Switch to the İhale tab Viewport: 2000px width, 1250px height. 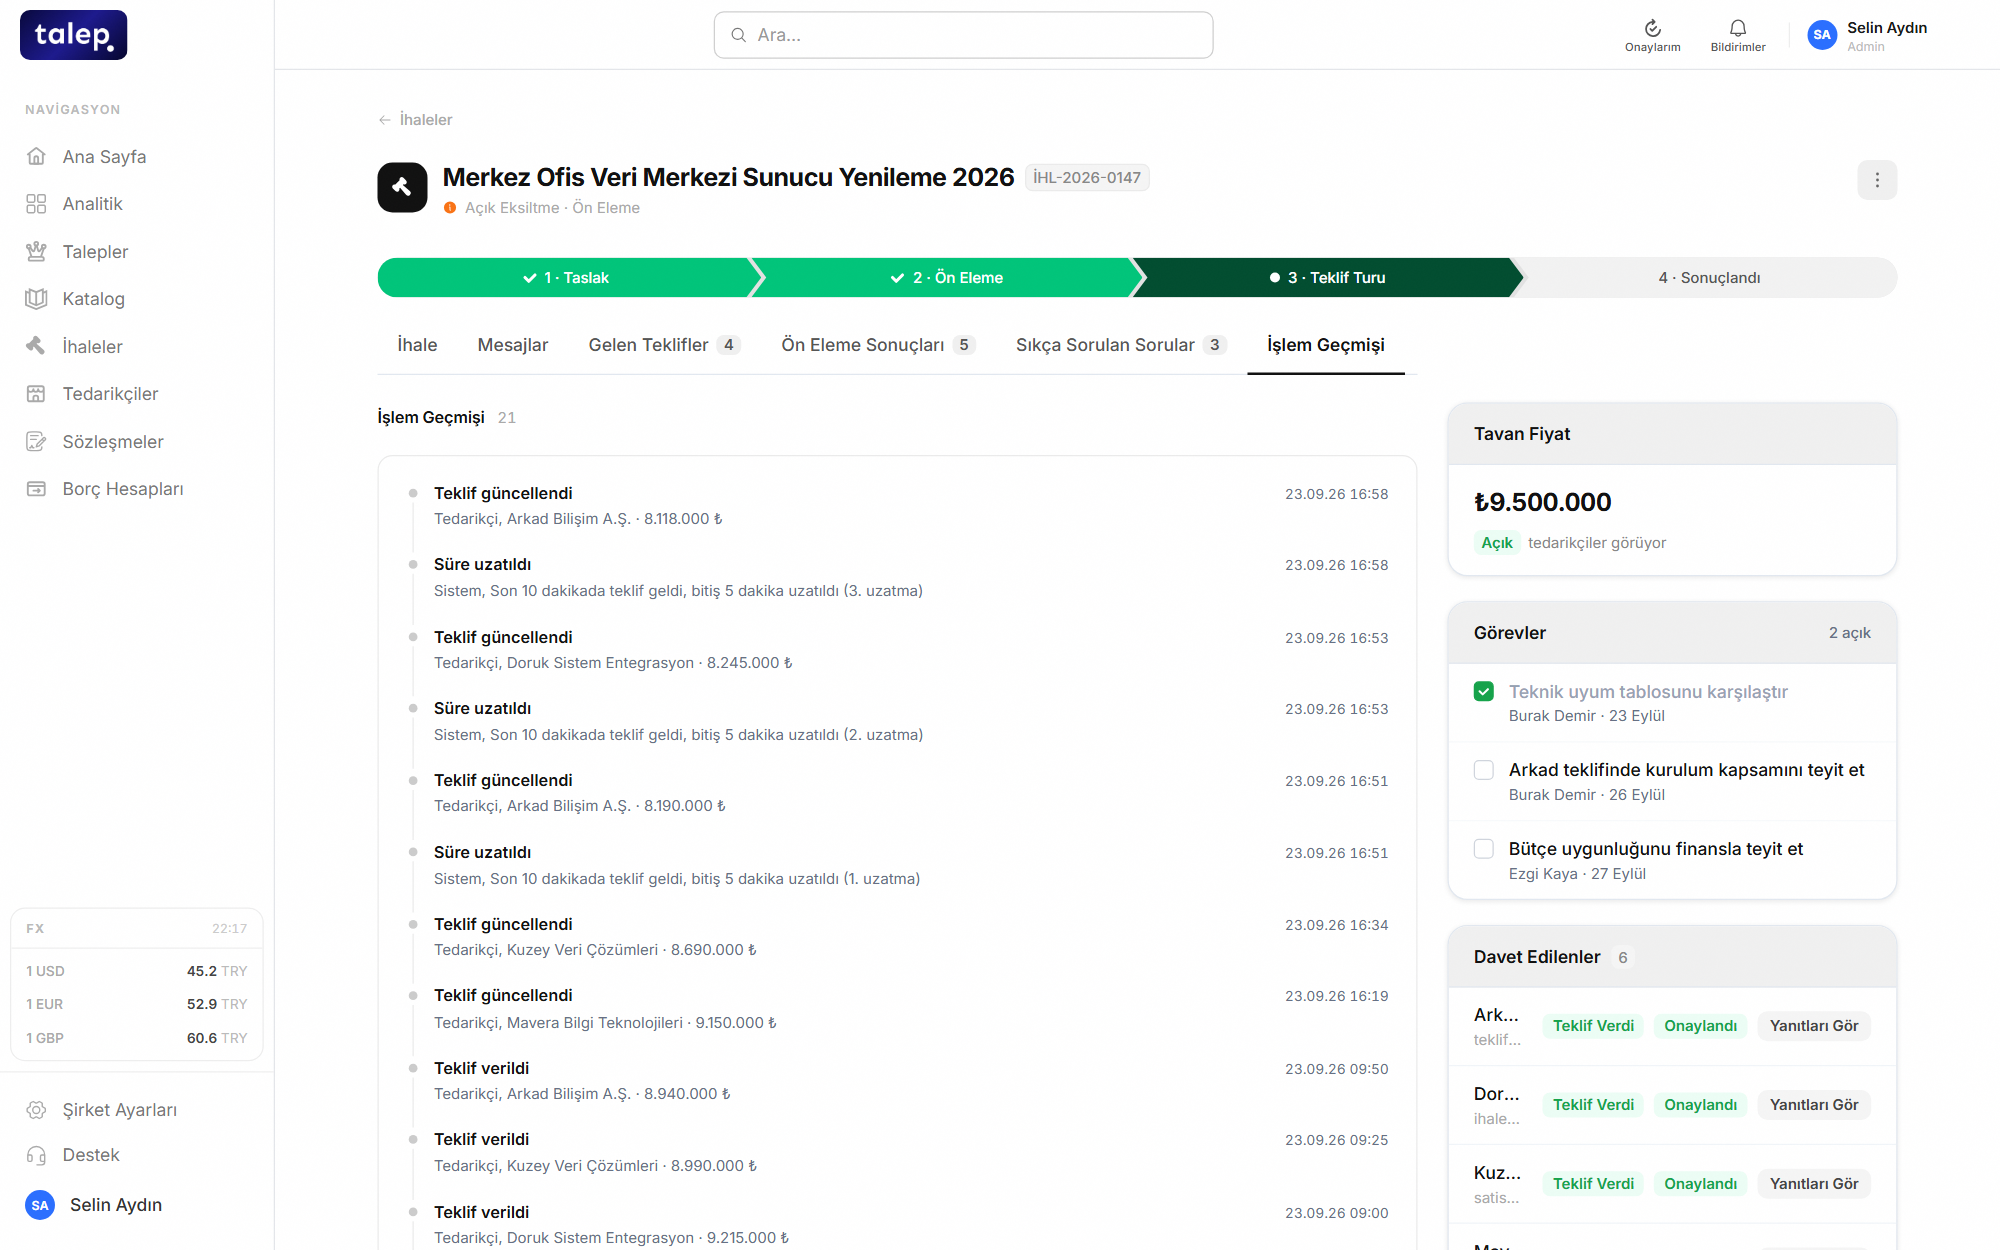pyautogui.click(x=417, y=345)
